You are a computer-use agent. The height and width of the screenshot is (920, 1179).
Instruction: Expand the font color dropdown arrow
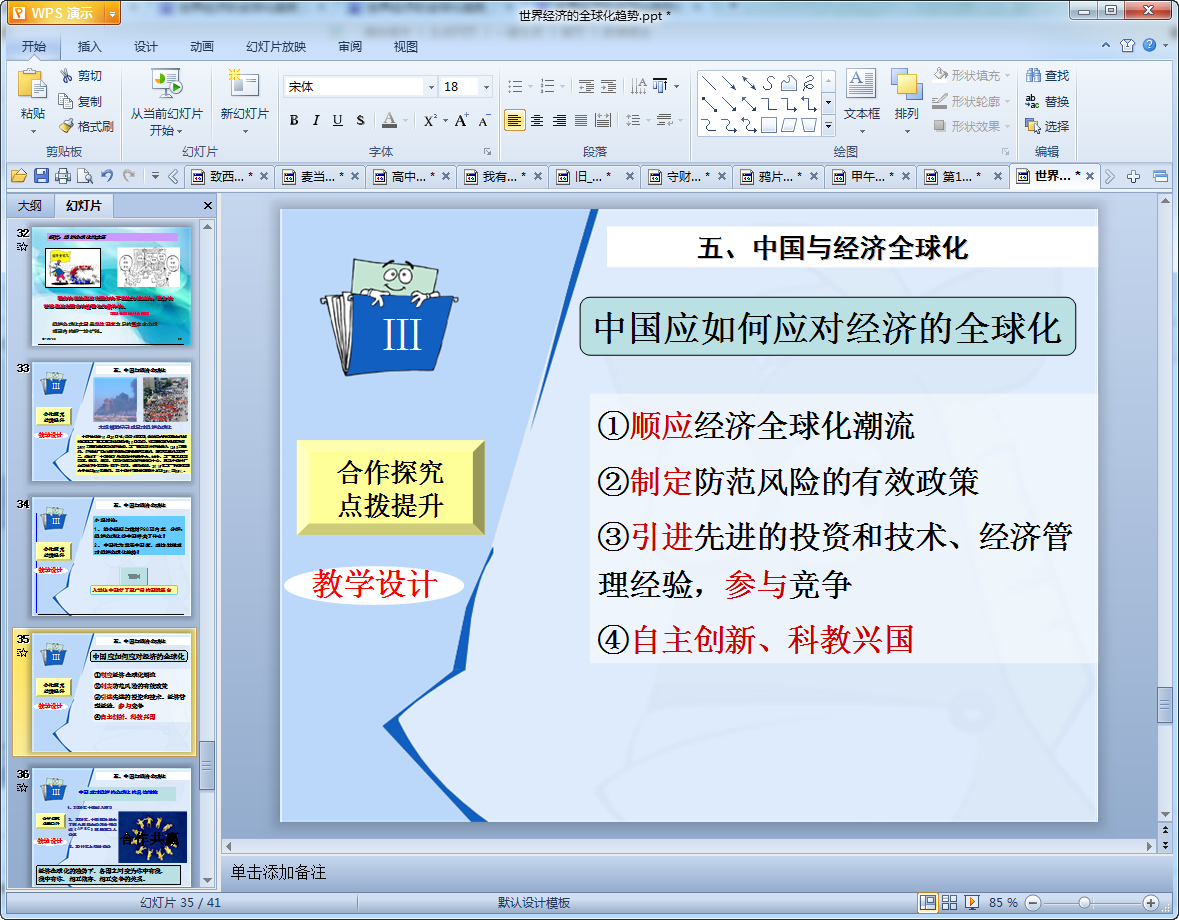click(405, 120)
